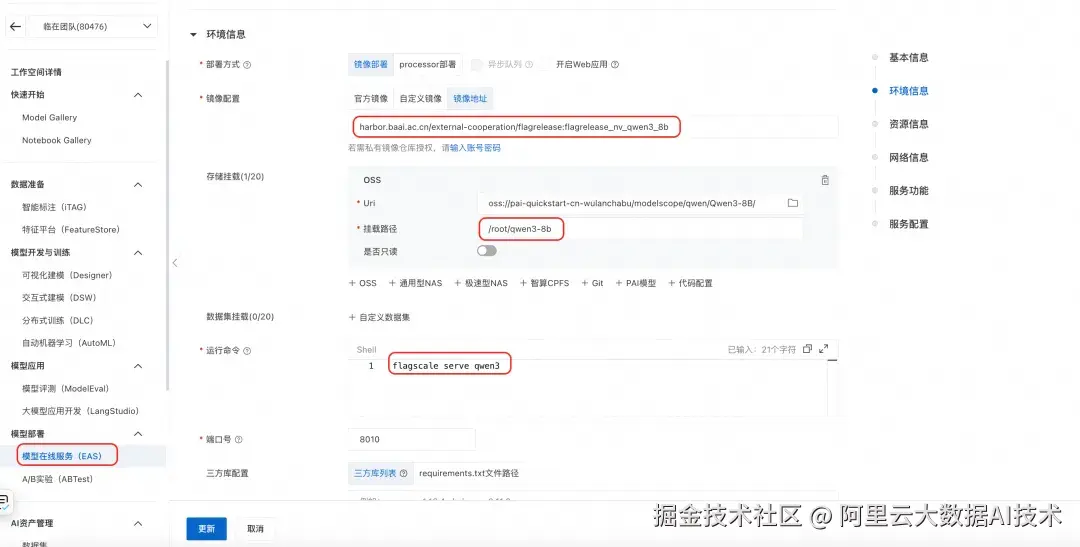Collapse the 模型应用 section

138,366
